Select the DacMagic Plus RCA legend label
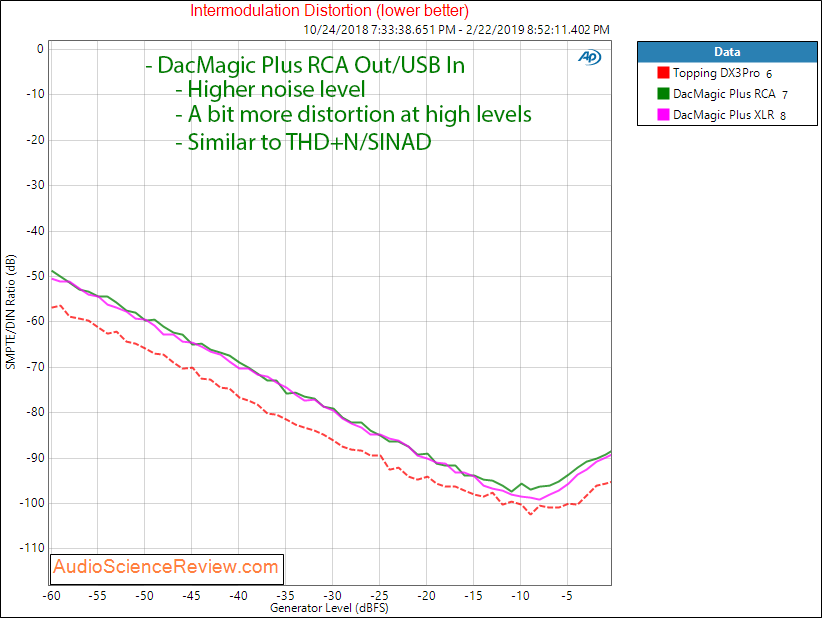Screen dimensions: 822x618 [x=724, y=94]
